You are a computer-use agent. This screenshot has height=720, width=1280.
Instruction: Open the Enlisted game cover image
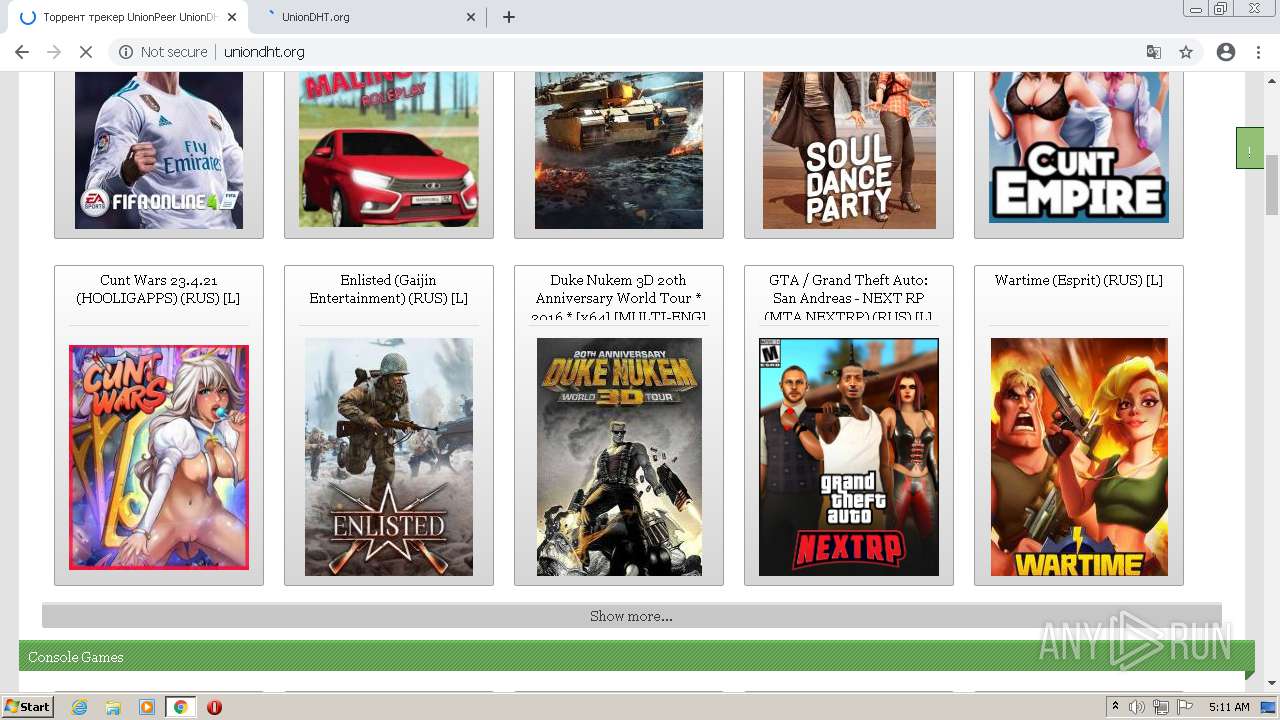pyautogui.click(x=389, y=457)
